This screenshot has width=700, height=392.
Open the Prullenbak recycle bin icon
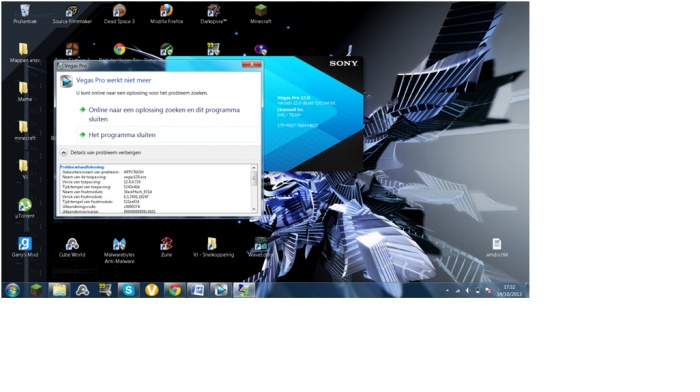[25, 14]
